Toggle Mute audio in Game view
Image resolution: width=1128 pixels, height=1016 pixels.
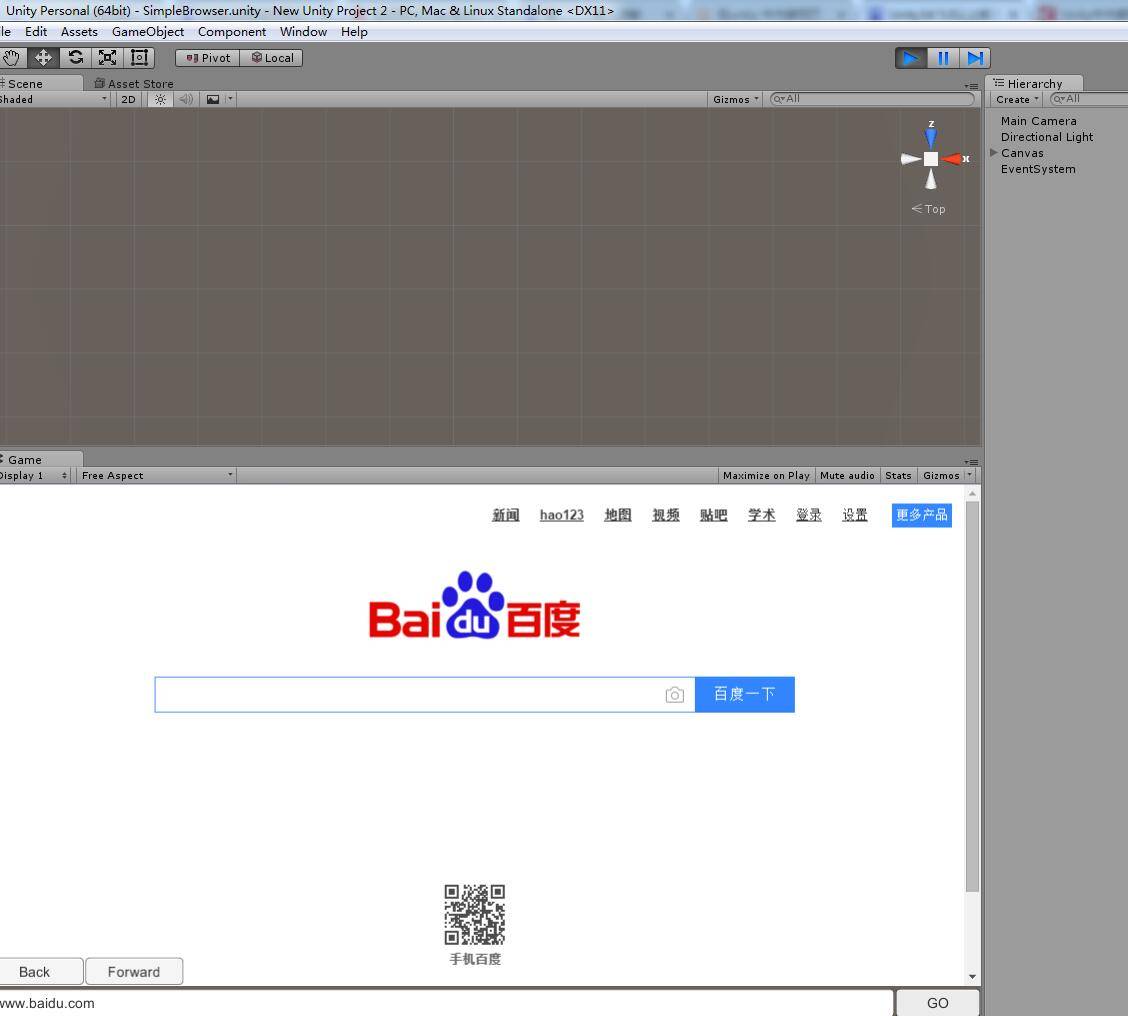[847, 476]
